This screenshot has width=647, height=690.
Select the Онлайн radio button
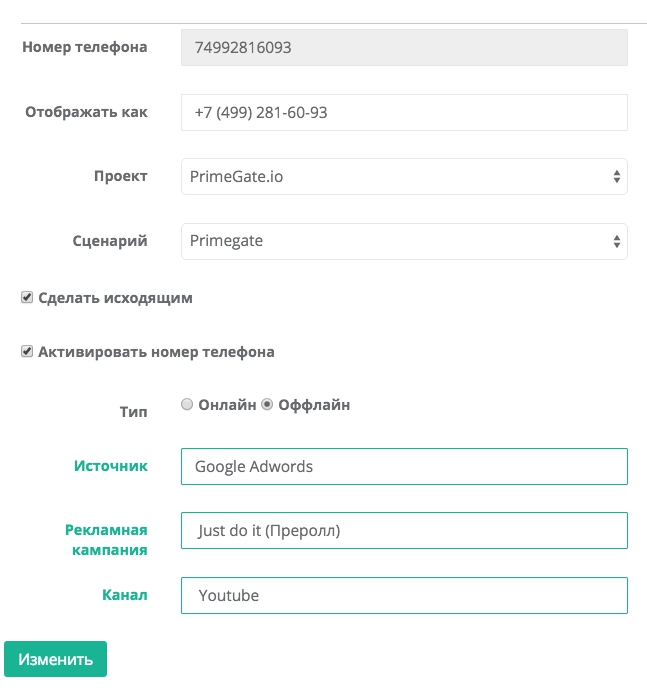(187, 405)
